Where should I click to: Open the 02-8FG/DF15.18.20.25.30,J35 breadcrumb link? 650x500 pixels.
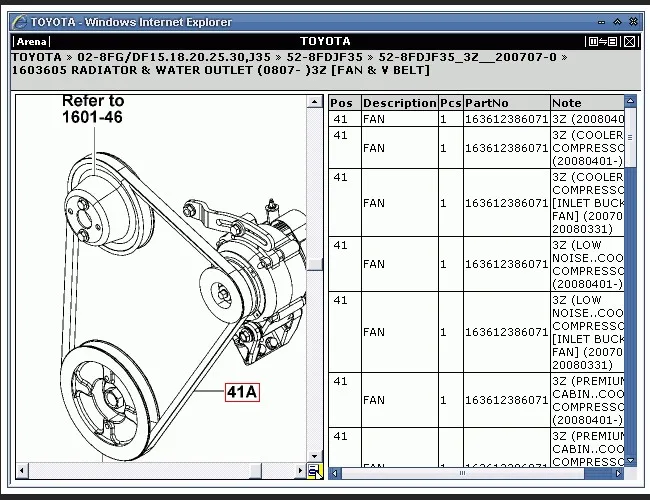[174, 57]
